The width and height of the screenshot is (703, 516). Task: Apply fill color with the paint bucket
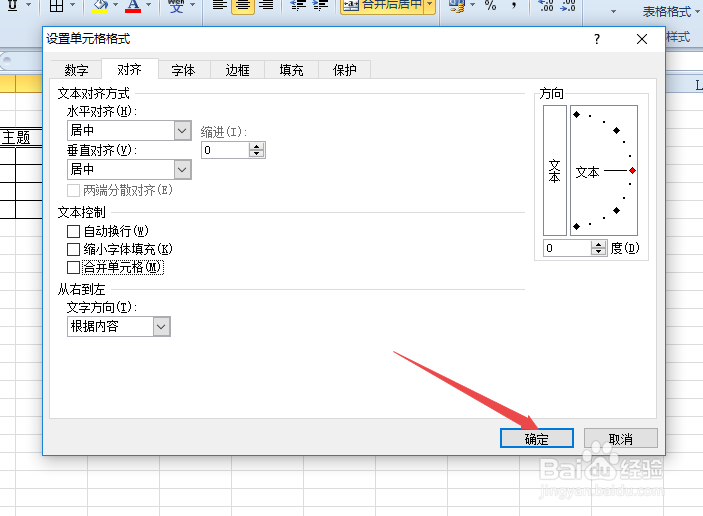pos(100,5)
